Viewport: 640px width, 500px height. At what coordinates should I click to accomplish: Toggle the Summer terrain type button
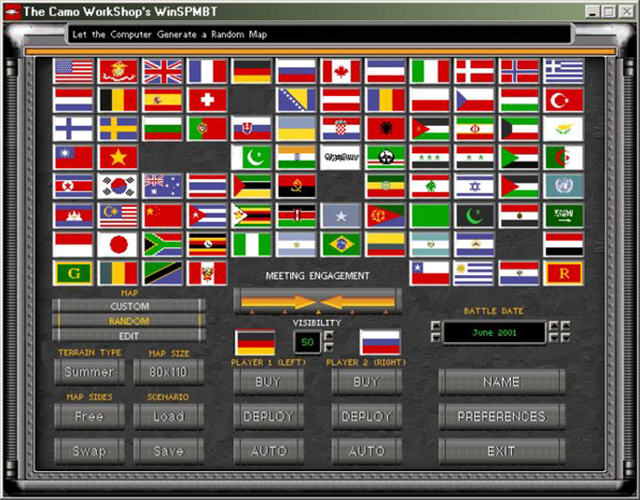tap(89, 372)
